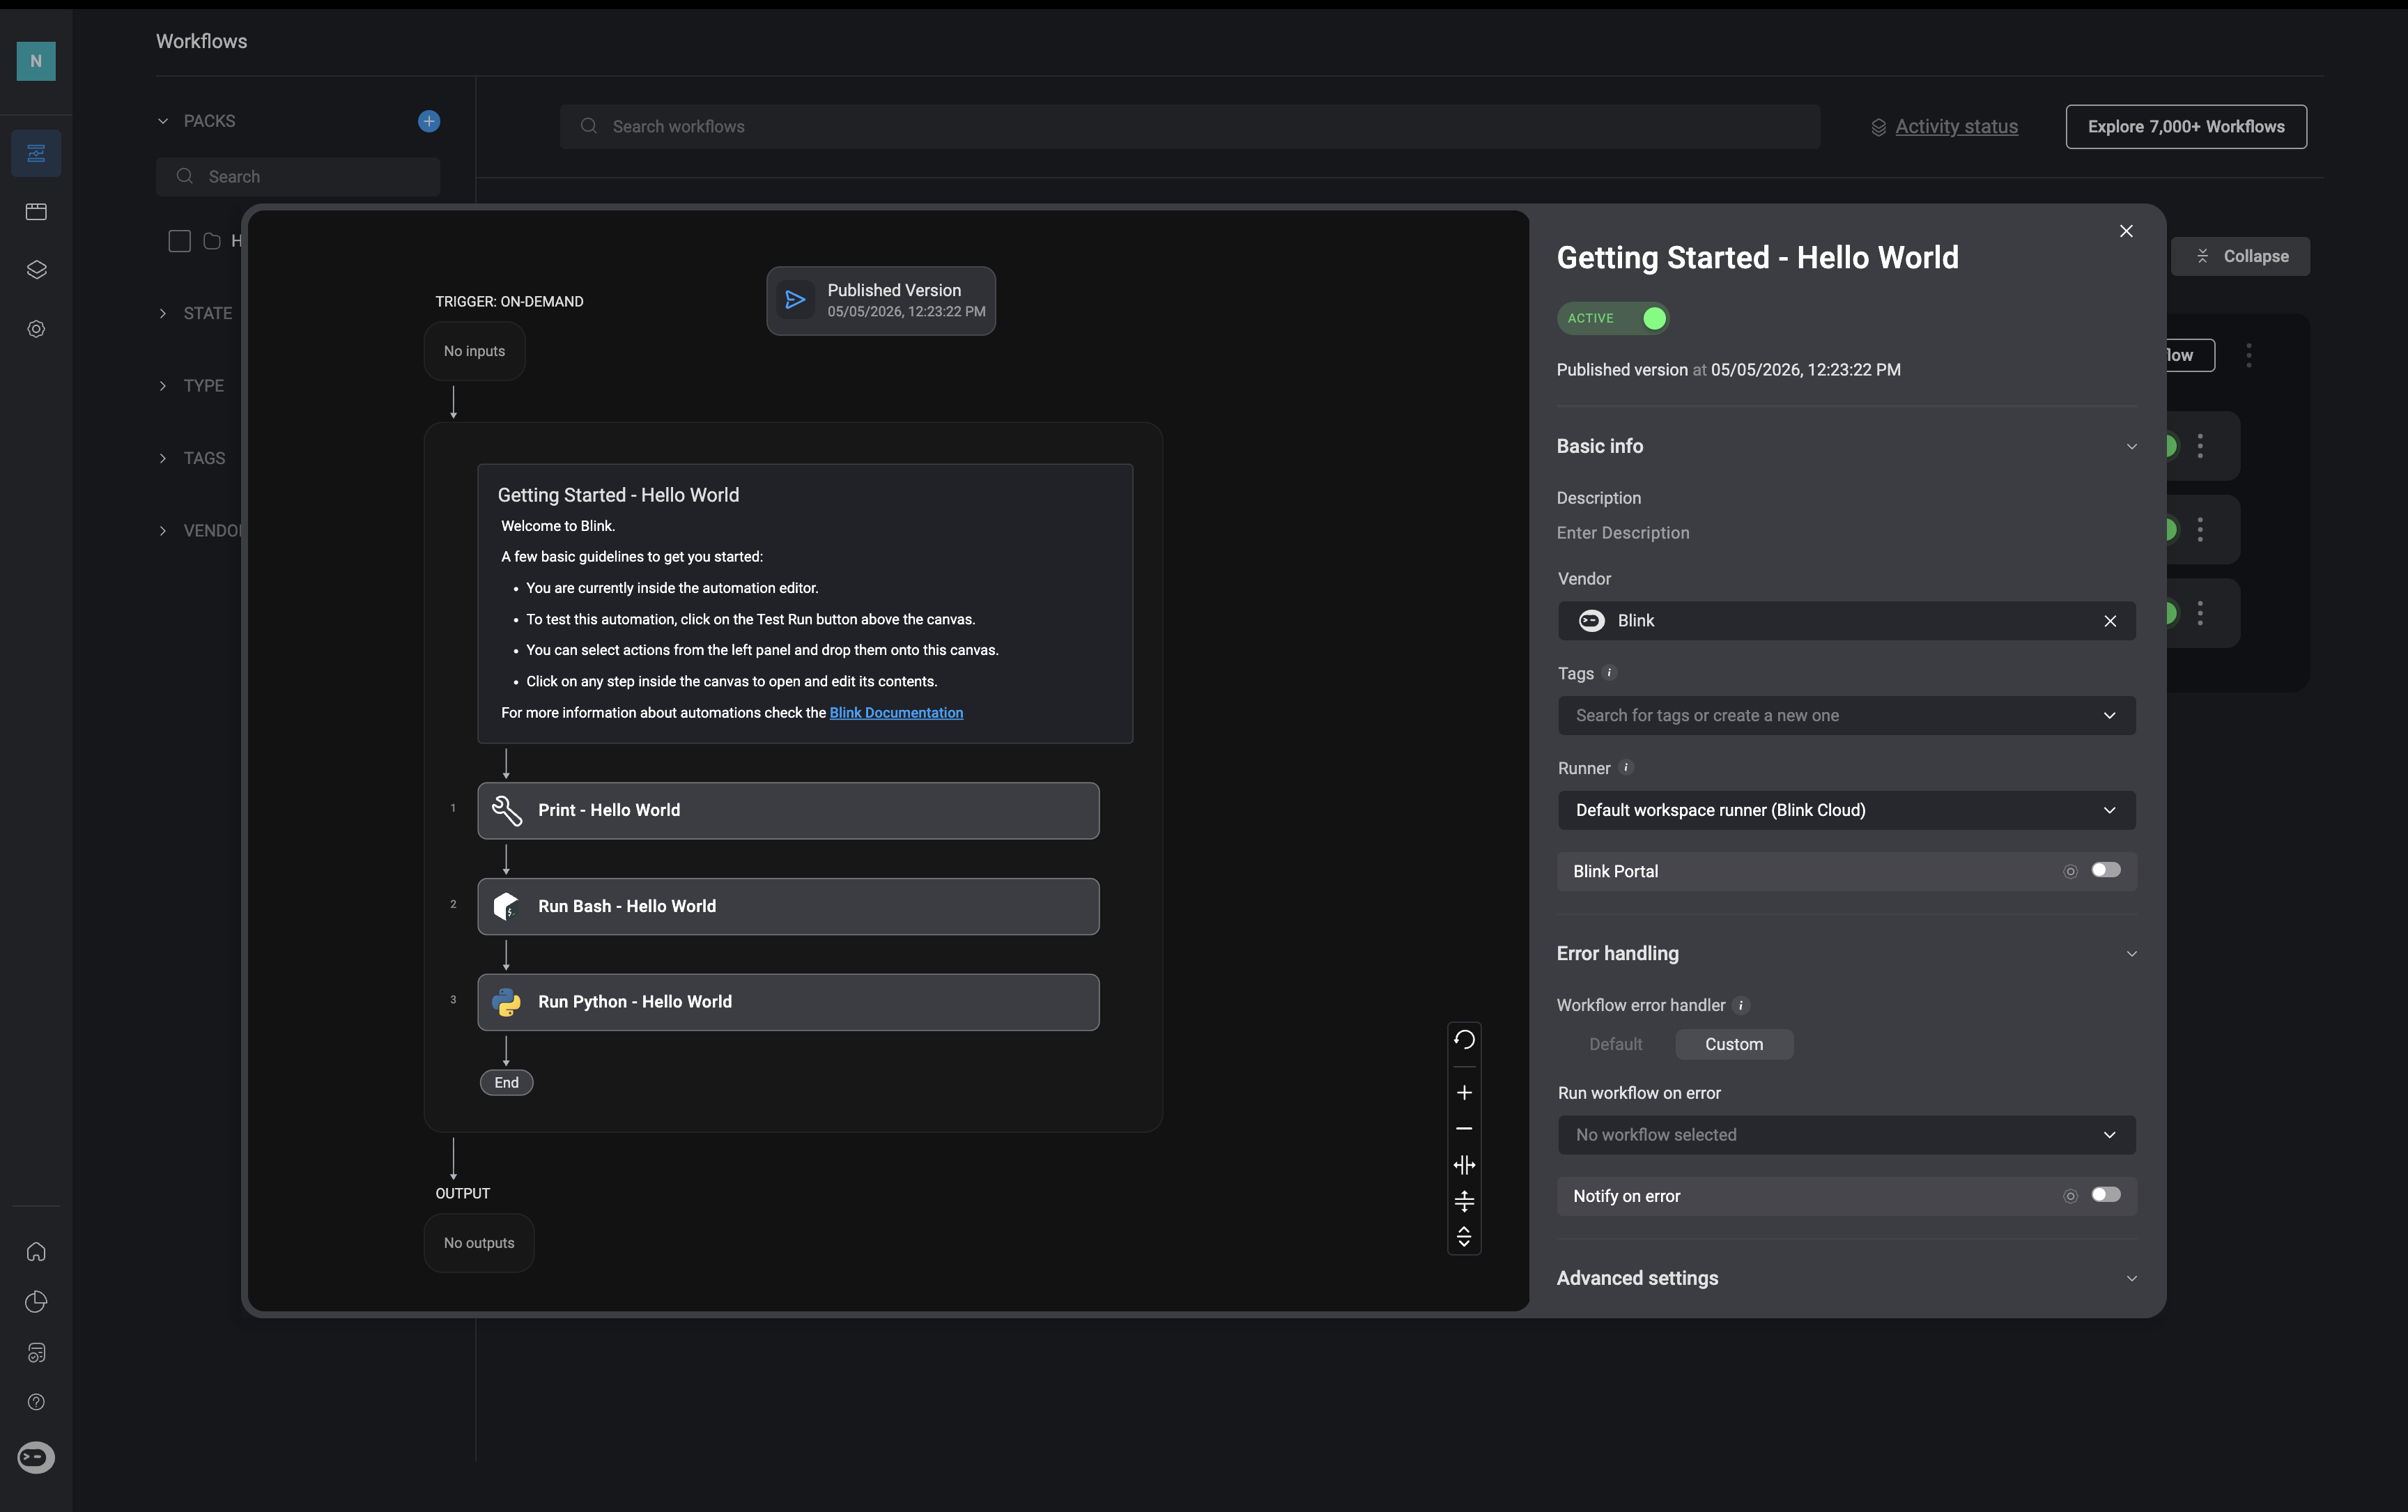Open the Workflows sidebar icon
2408x1512 pixels.
click(x=36, y=153)
